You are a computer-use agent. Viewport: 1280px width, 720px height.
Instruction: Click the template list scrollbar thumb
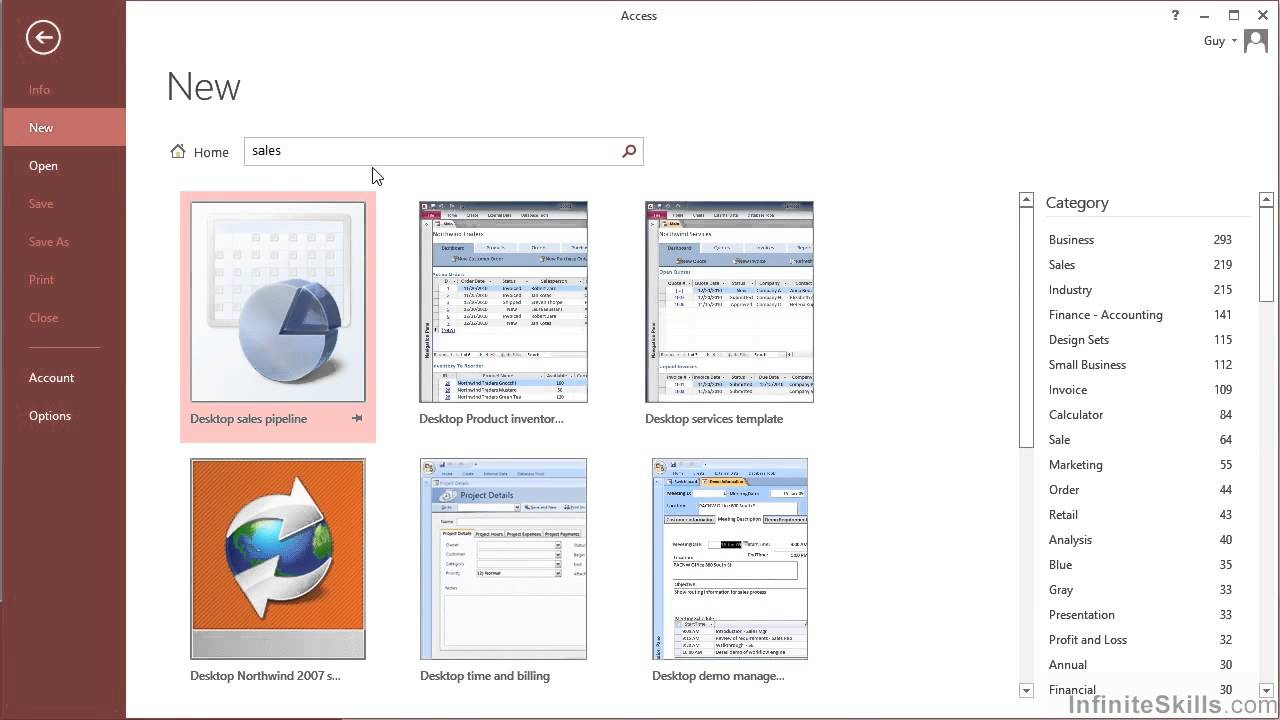(1026, 328)
